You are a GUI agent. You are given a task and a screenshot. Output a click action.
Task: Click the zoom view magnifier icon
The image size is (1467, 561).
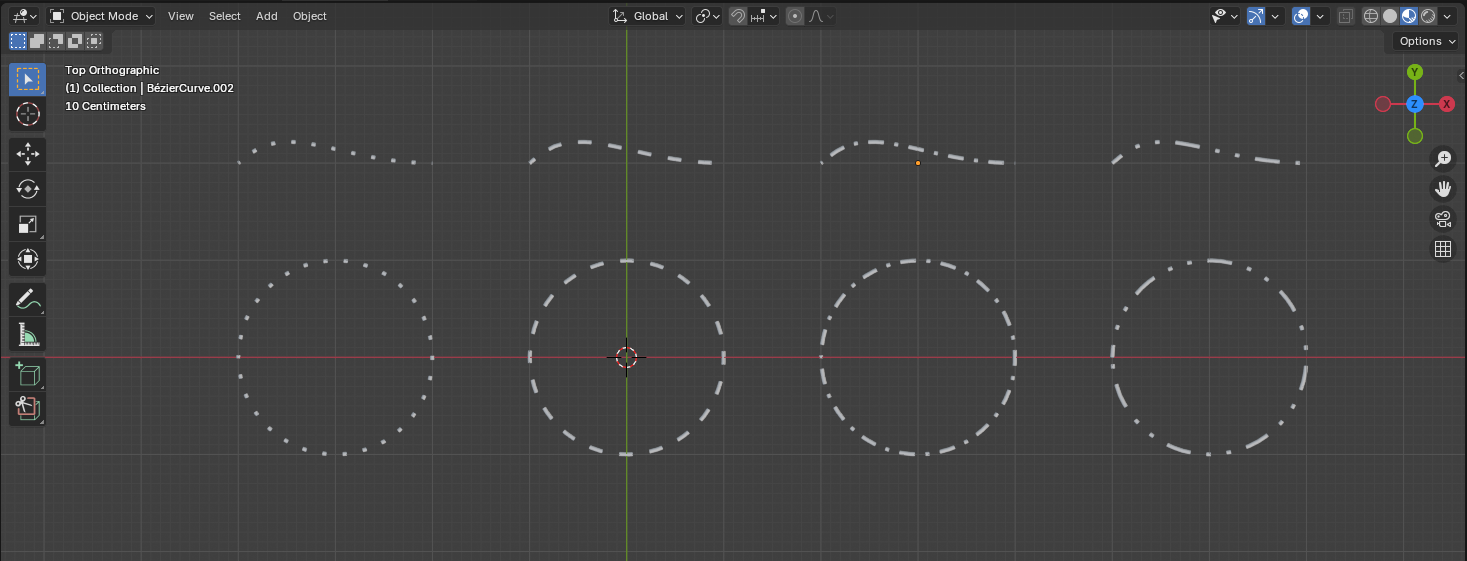(x=1443, y=158)
